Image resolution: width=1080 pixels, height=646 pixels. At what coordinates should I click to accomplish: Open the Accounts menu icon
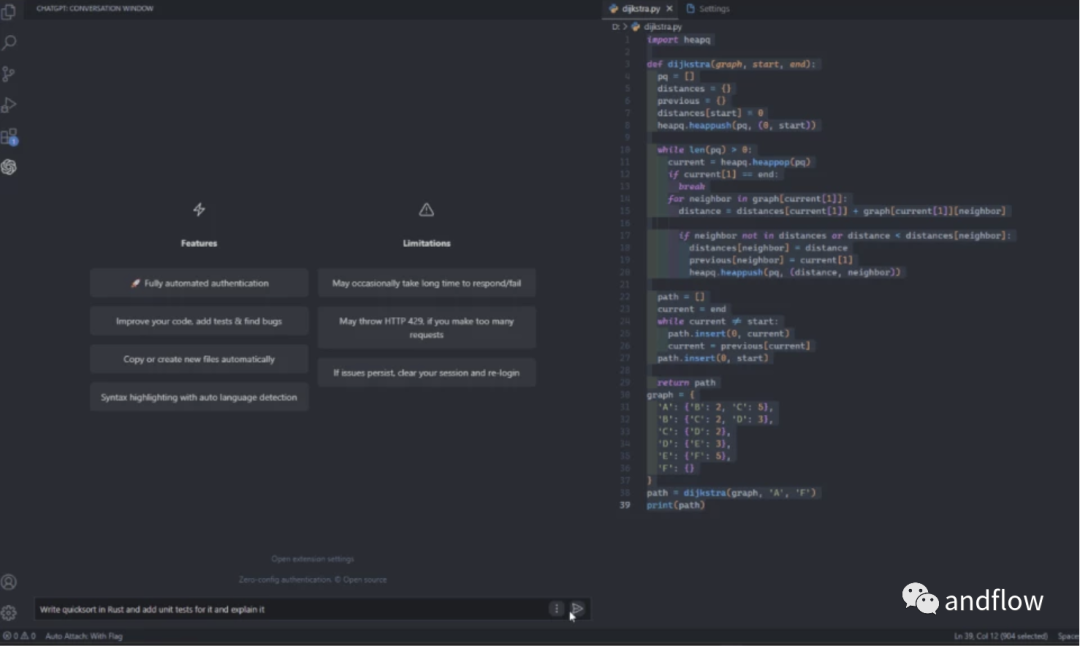(9, 582)
